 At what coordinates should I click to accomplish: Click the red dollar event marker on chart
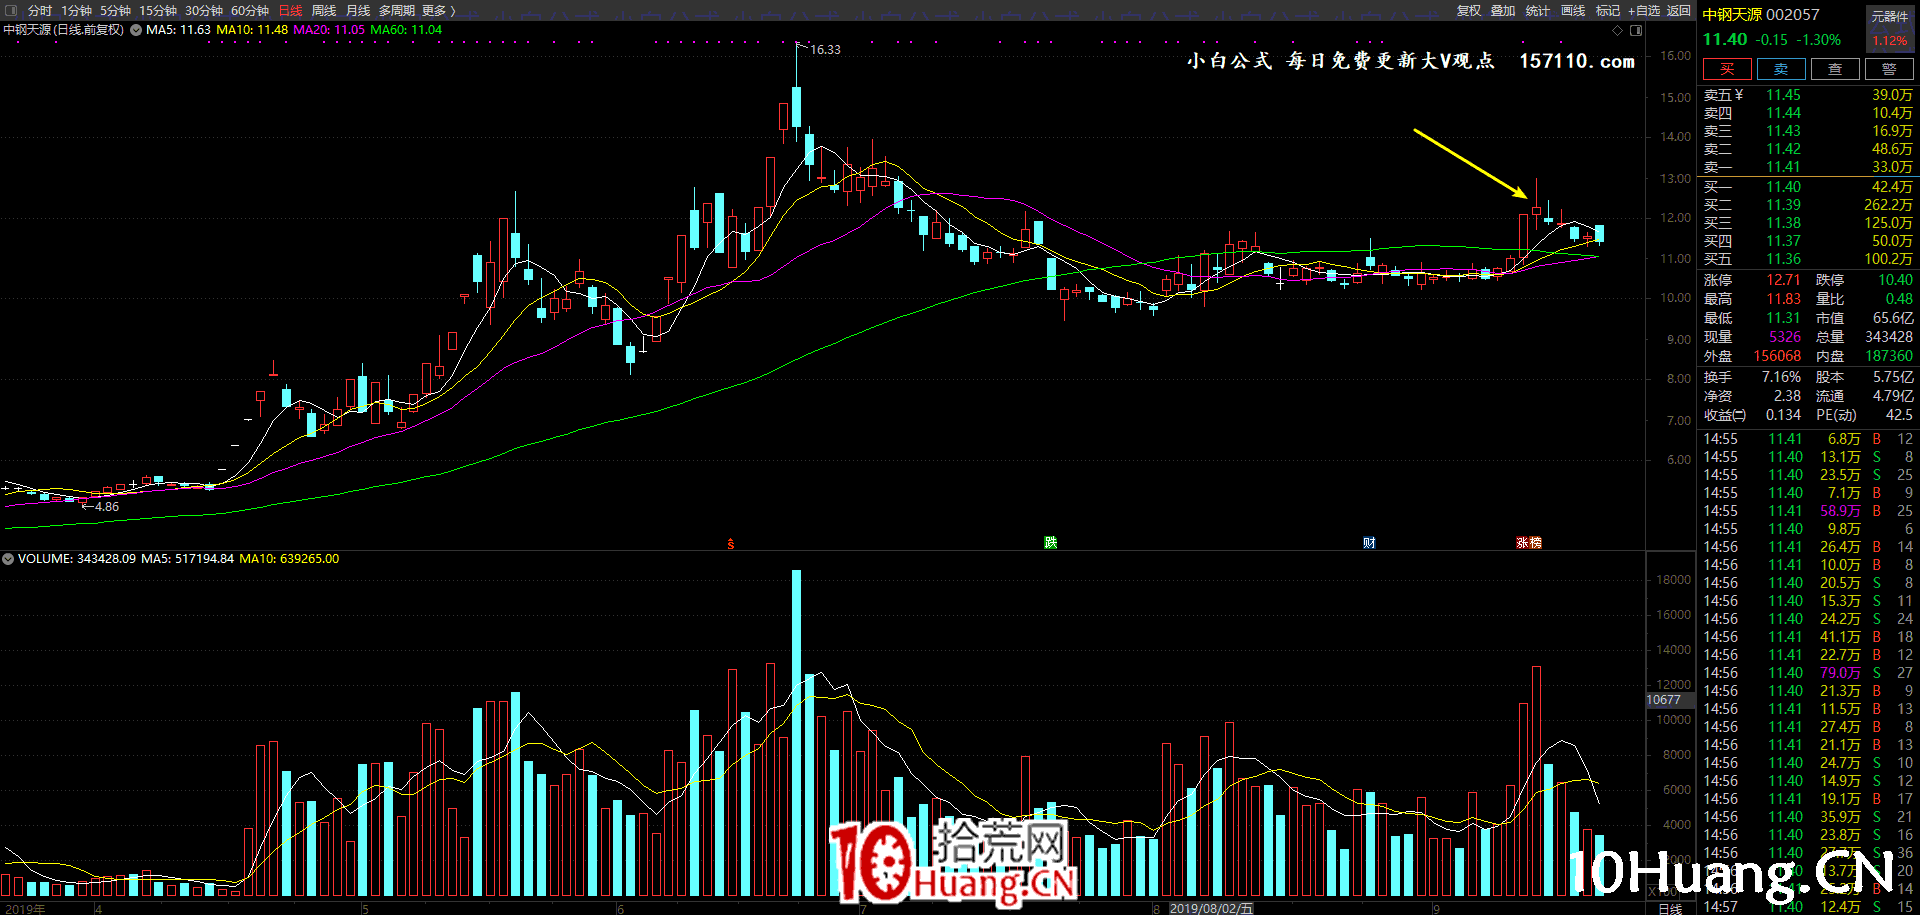tap(731, 543)
